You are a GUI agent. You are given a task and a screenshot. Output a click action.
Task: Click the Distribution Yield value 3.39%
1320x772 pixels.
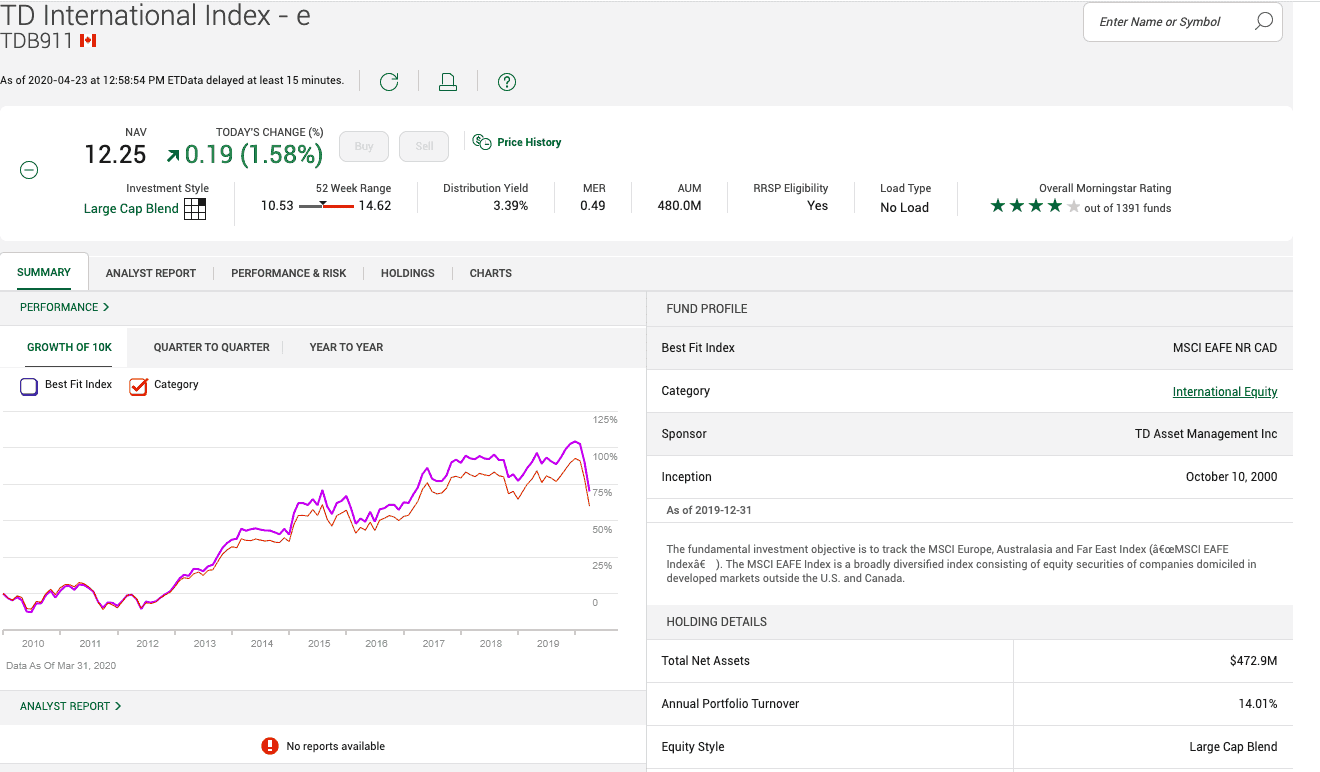tap(510, 206)
